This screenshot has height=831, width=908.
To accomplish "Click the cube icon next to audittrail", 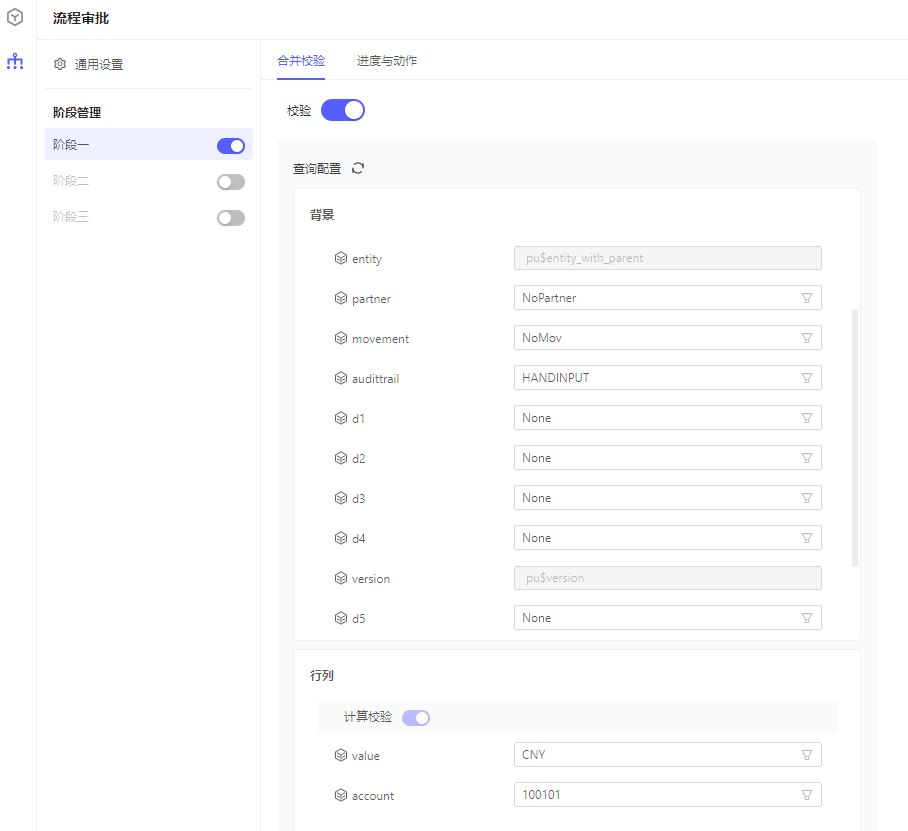I will [340, 378].
